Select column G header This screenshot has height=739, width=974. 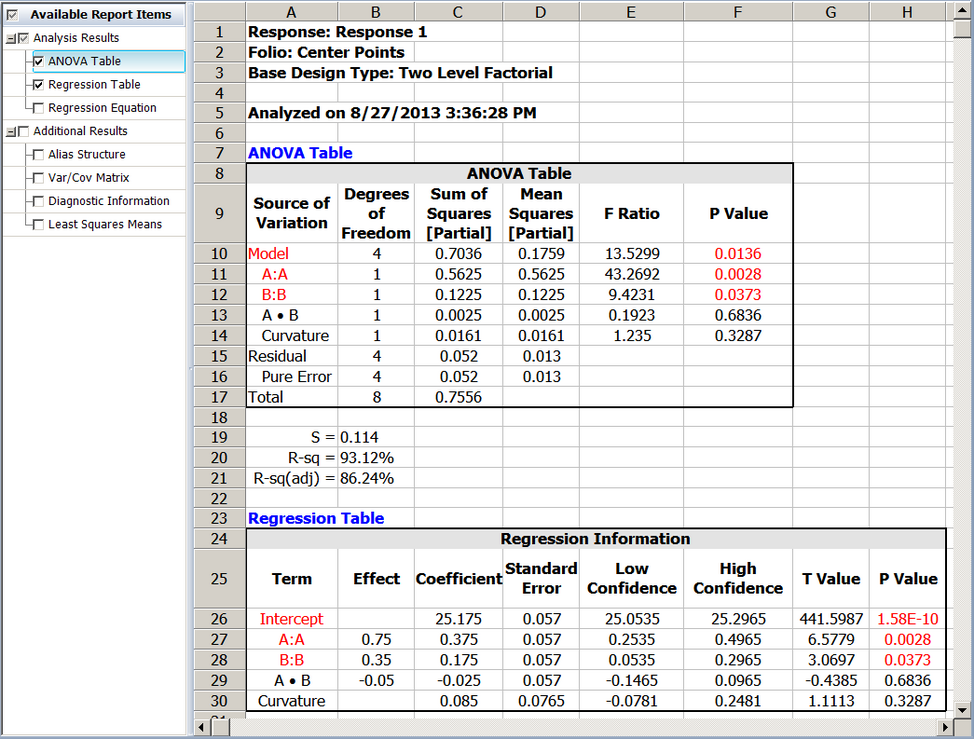click(x=831, y=12)
